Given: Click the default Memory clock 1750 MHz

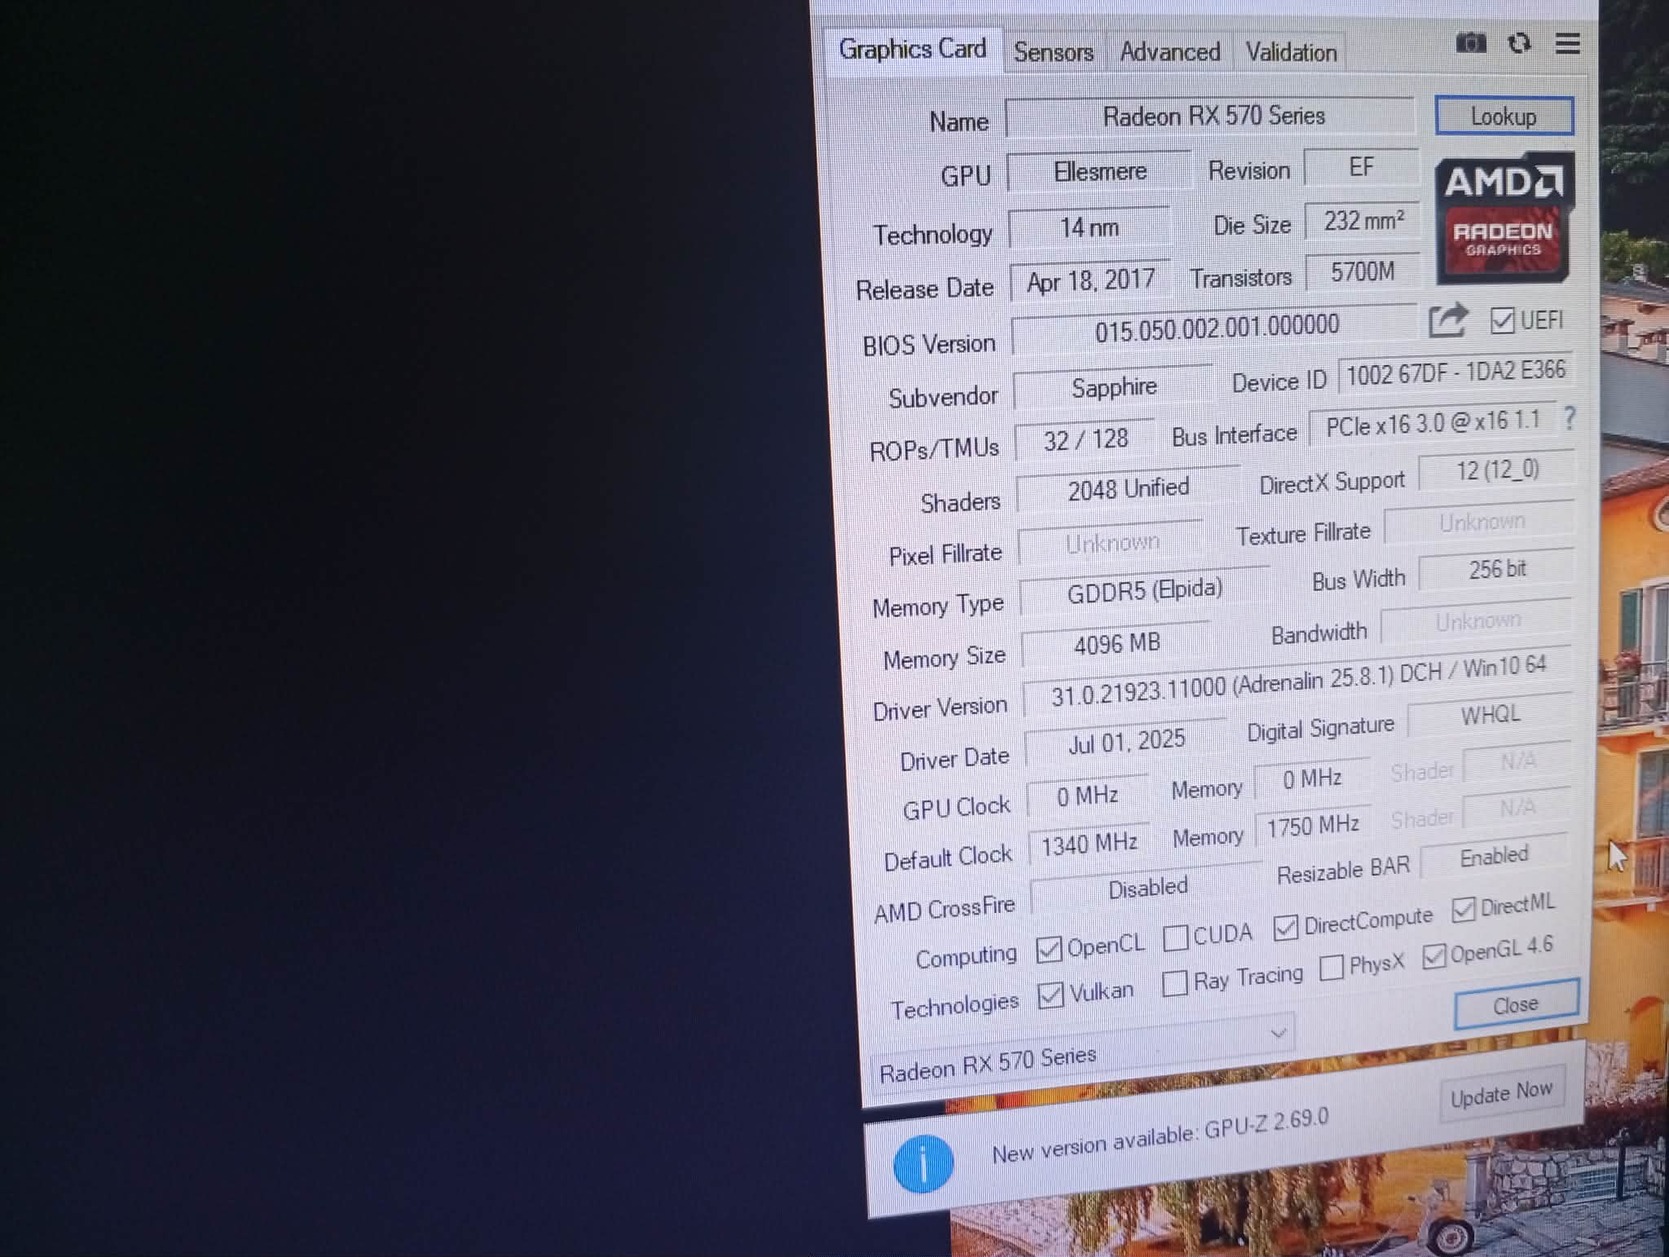Looking at the screenshot, I should [x=1312, y=825].
